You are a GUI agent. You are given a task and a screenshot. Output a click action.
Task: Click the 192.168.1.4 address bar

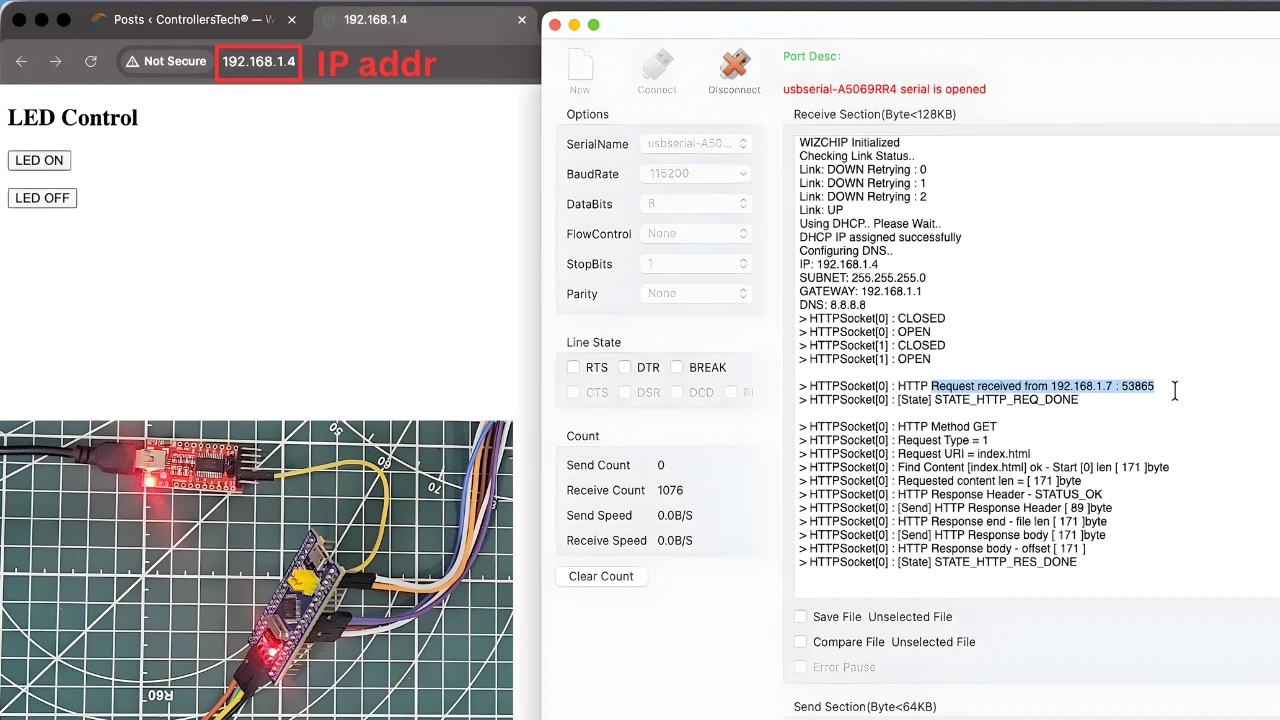tap(258, 62)
